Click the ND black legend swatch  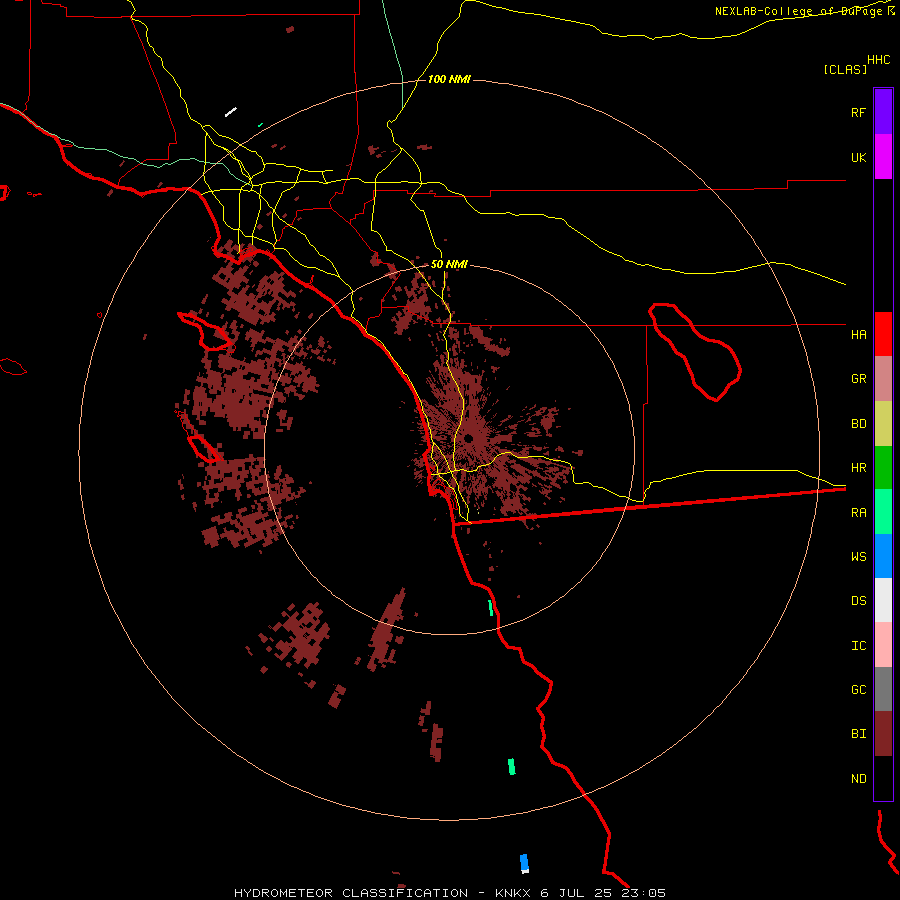tap(883, 778)
